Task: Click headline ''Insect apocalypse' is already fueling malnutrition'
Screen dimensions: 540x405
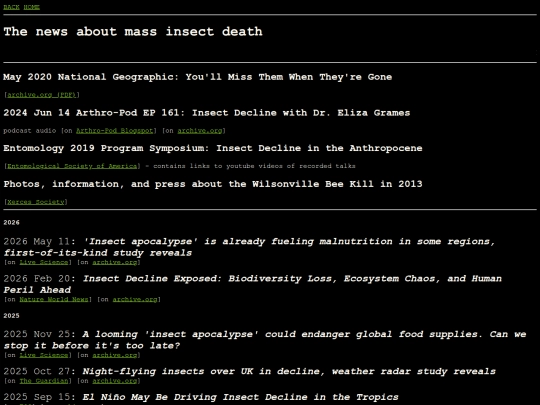Action: point(249,247)
